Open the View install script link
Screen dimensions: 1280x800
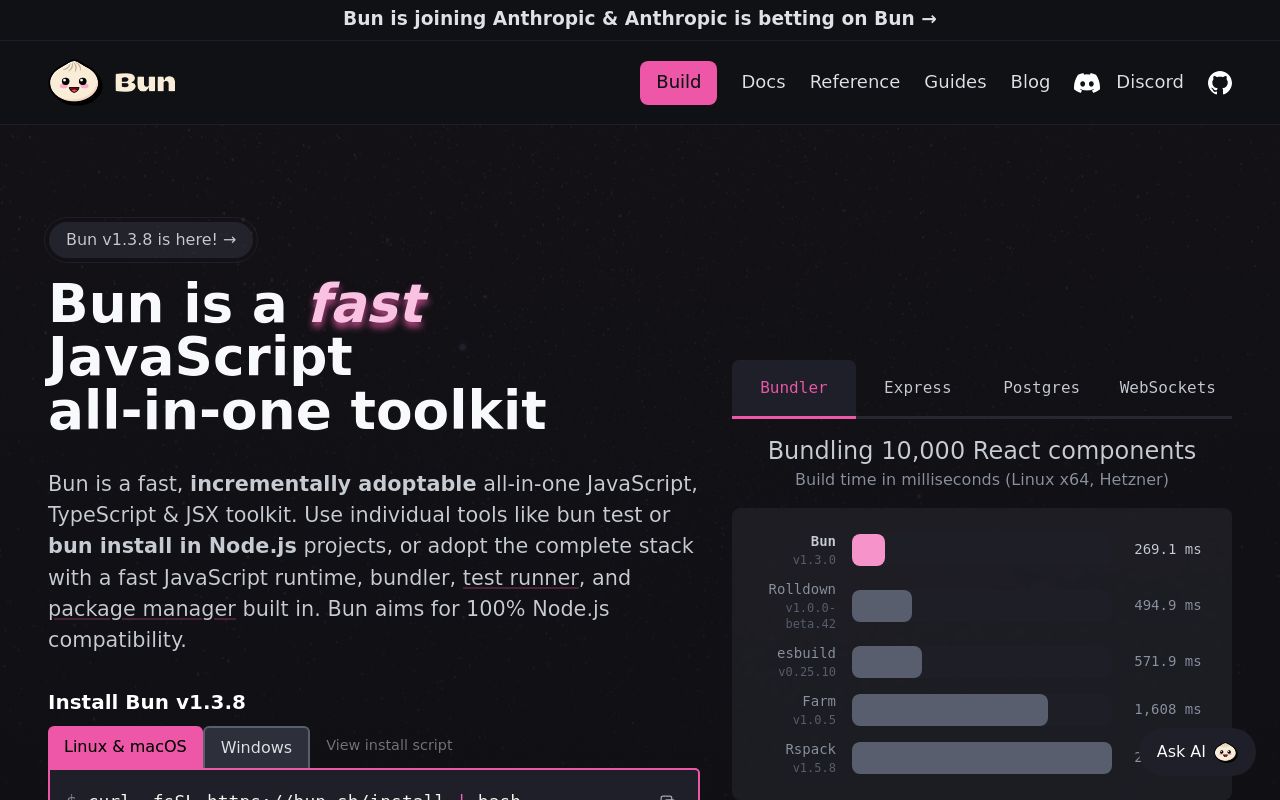[x=389, y=745]
